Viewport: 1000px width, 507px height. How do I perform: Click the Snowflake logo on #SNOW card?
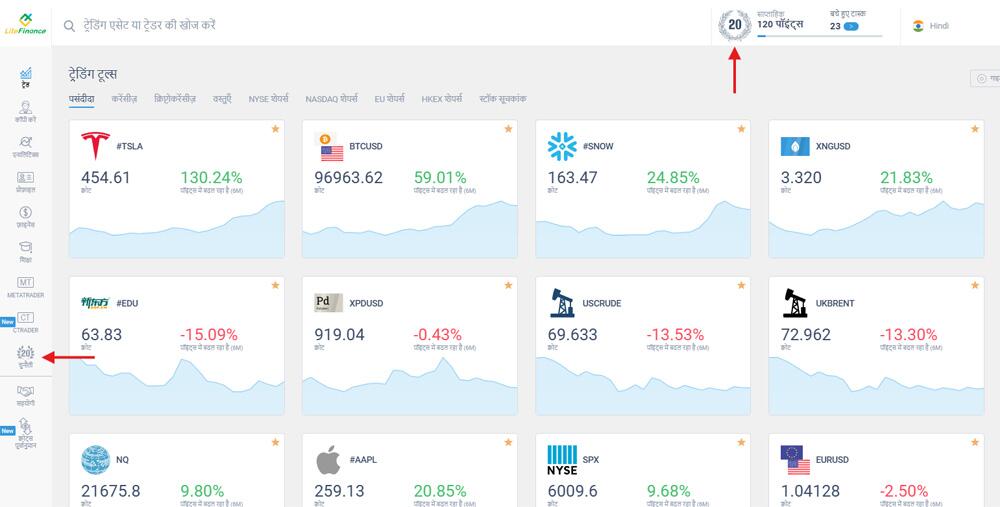[x=562, y=146]
